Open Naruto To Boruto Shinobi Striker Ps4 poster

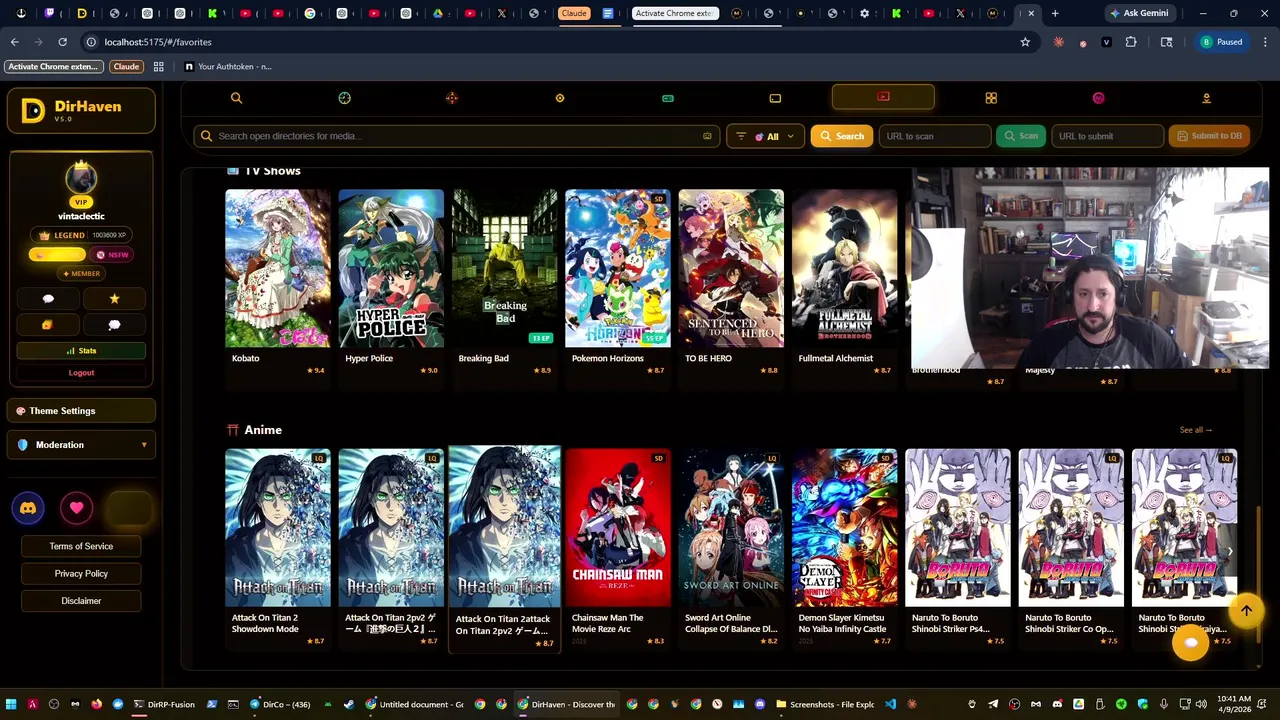point(958,528)
